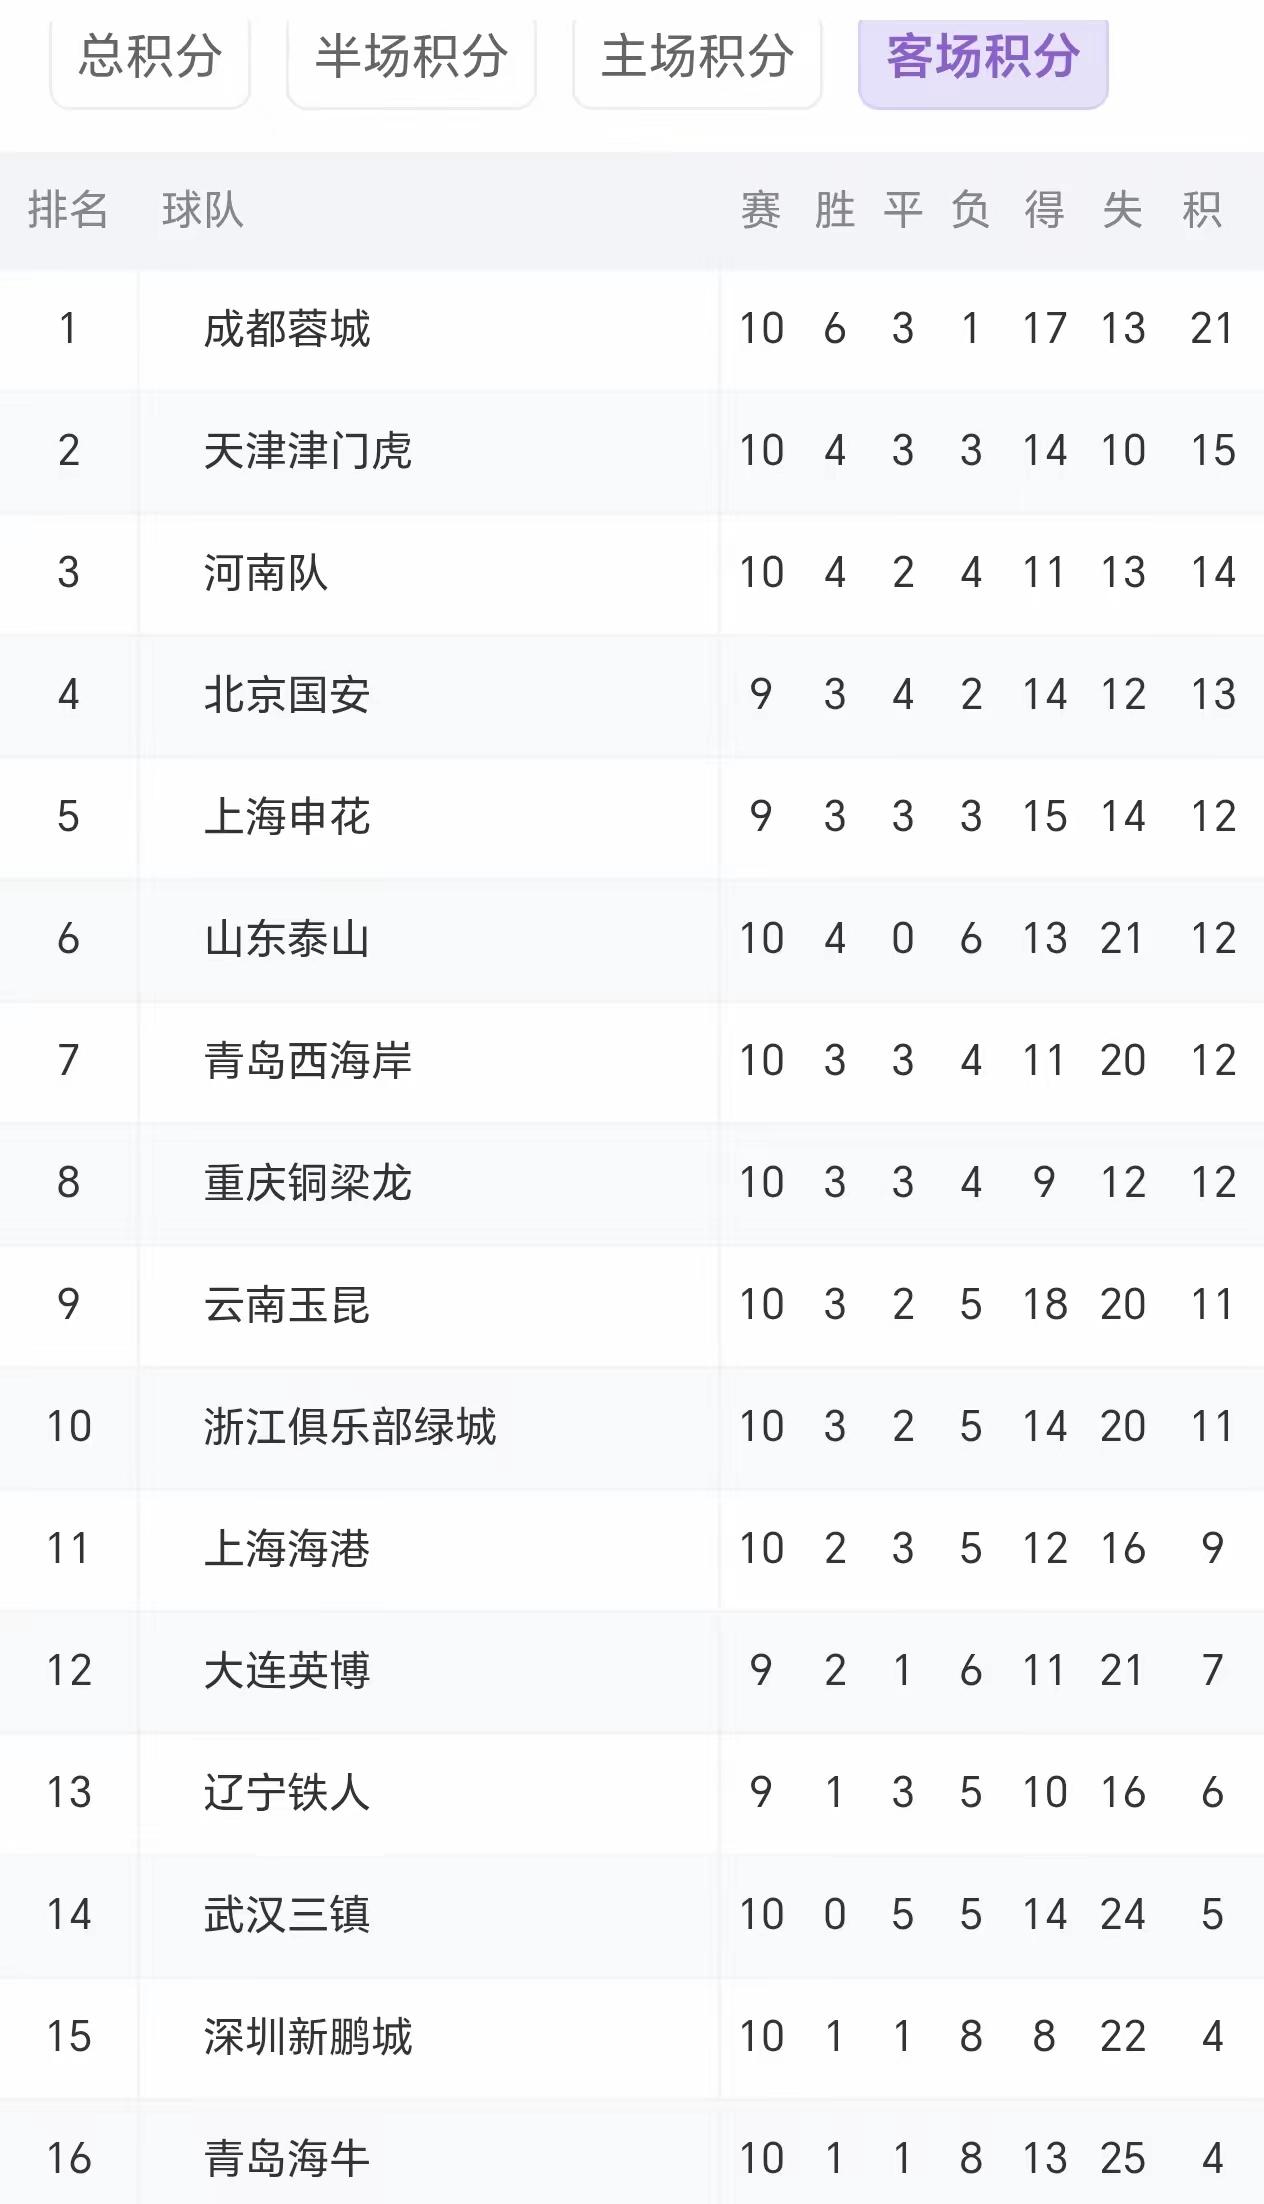Open 青岛西海岸 team row

[x=632, y=1061]
